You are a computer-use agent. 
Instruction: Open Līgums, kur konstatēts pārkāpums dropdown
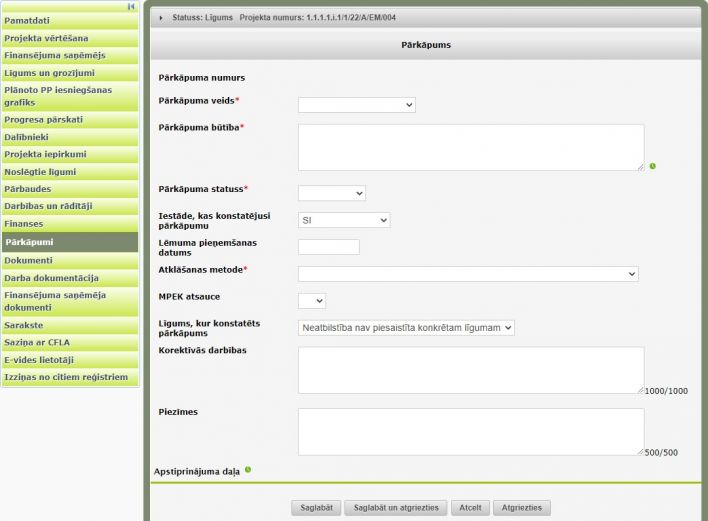click(x=405, y=327)
